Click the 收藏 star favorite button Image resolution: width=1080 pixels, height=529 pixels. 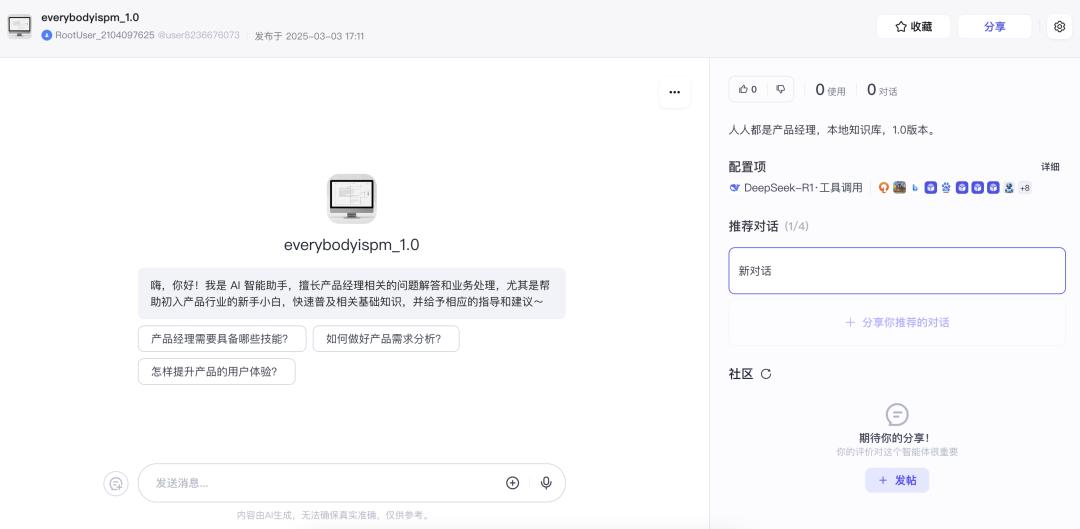[913, 27]
